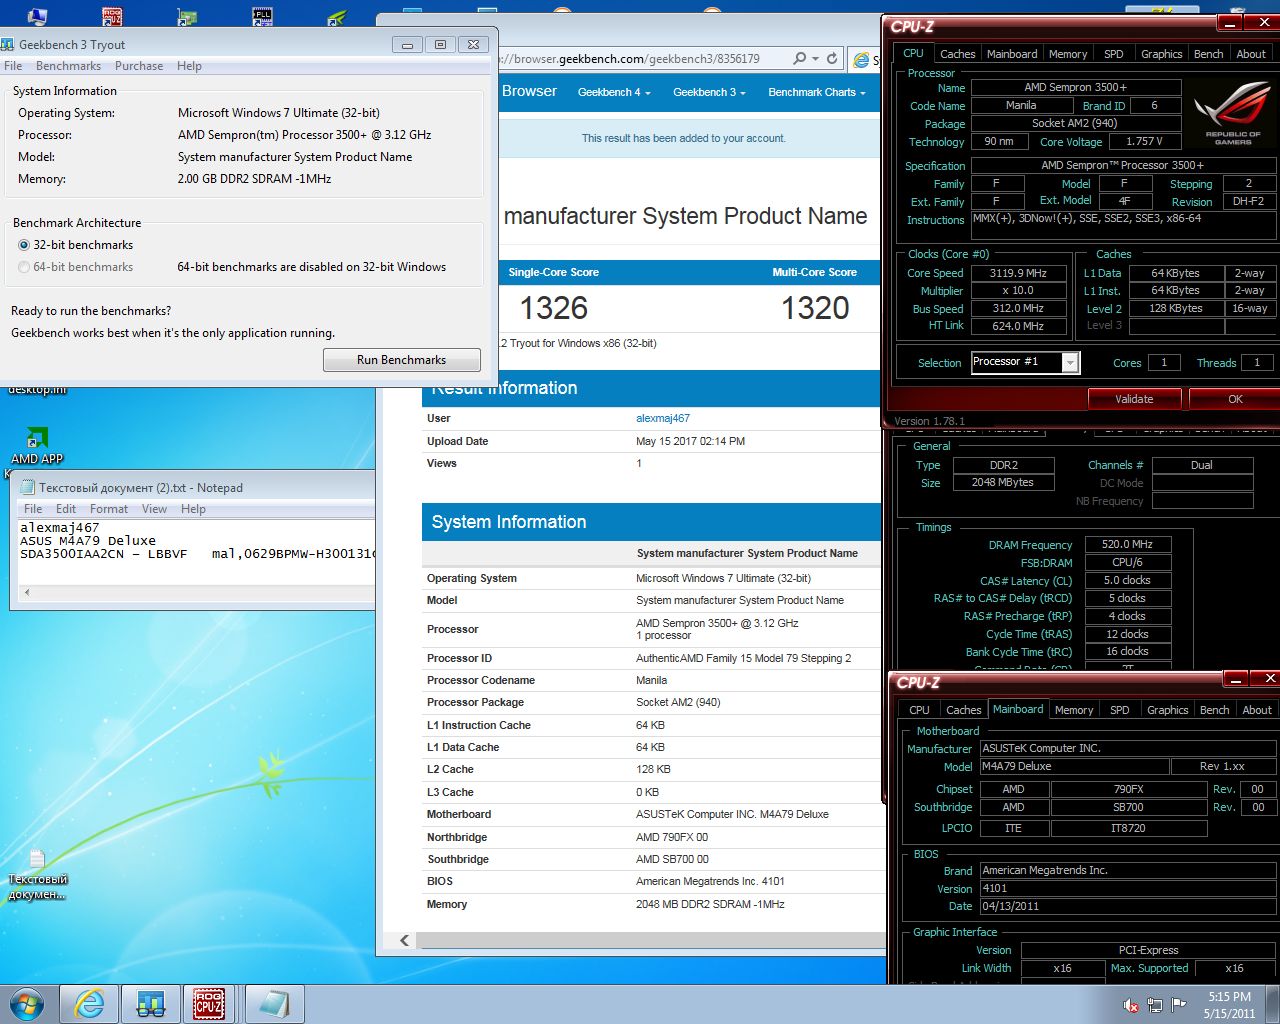The height and width of the screenshot is (1024, 1280).
Task: Click the taskbar clock showing 5:15 PM
Action: pyautogui.click(x=1229, y=1005)
